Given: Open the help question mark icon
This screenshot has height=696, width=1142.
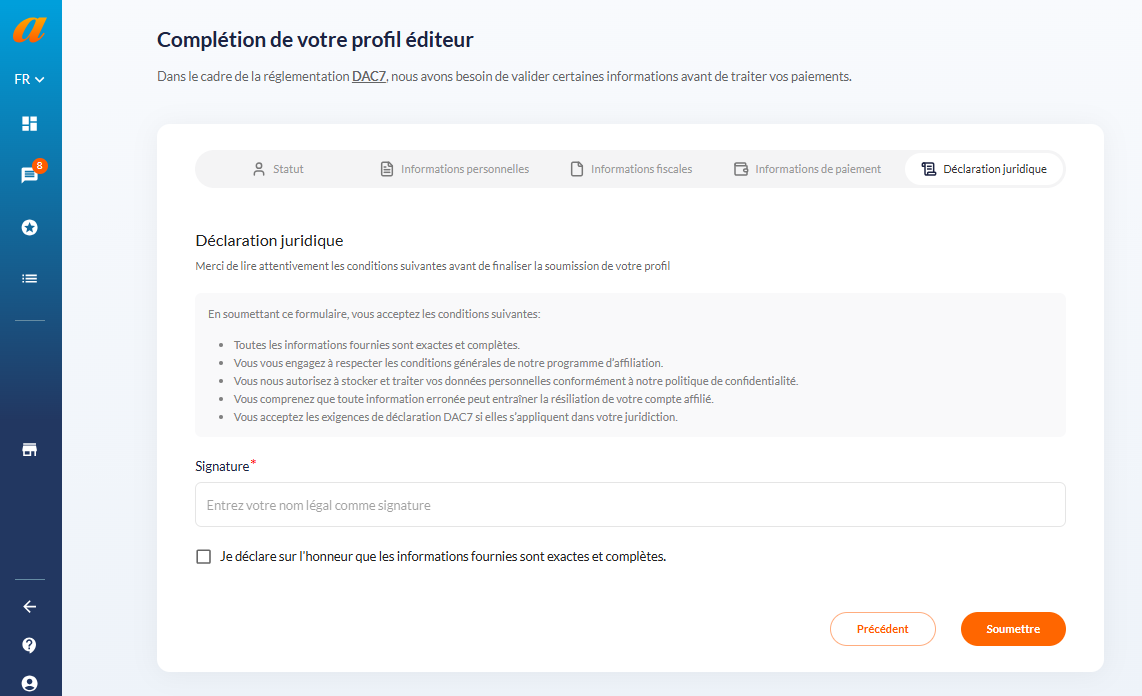Looking at the screenshot, I should coord(29,645).
